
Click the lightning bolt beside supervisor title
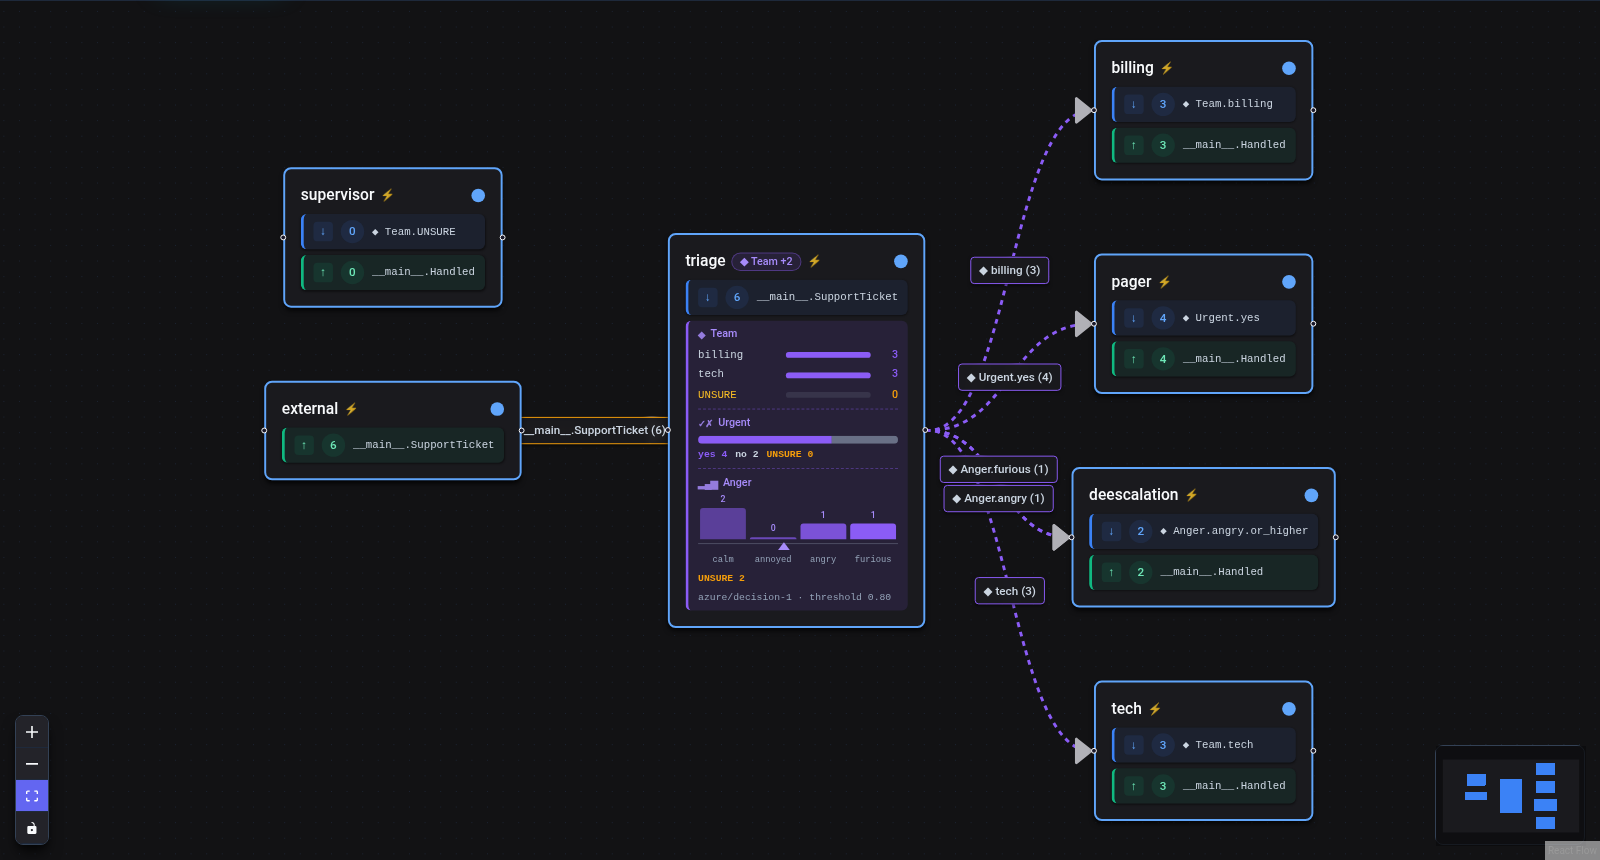pyautogui.click(x=387, y=195)
